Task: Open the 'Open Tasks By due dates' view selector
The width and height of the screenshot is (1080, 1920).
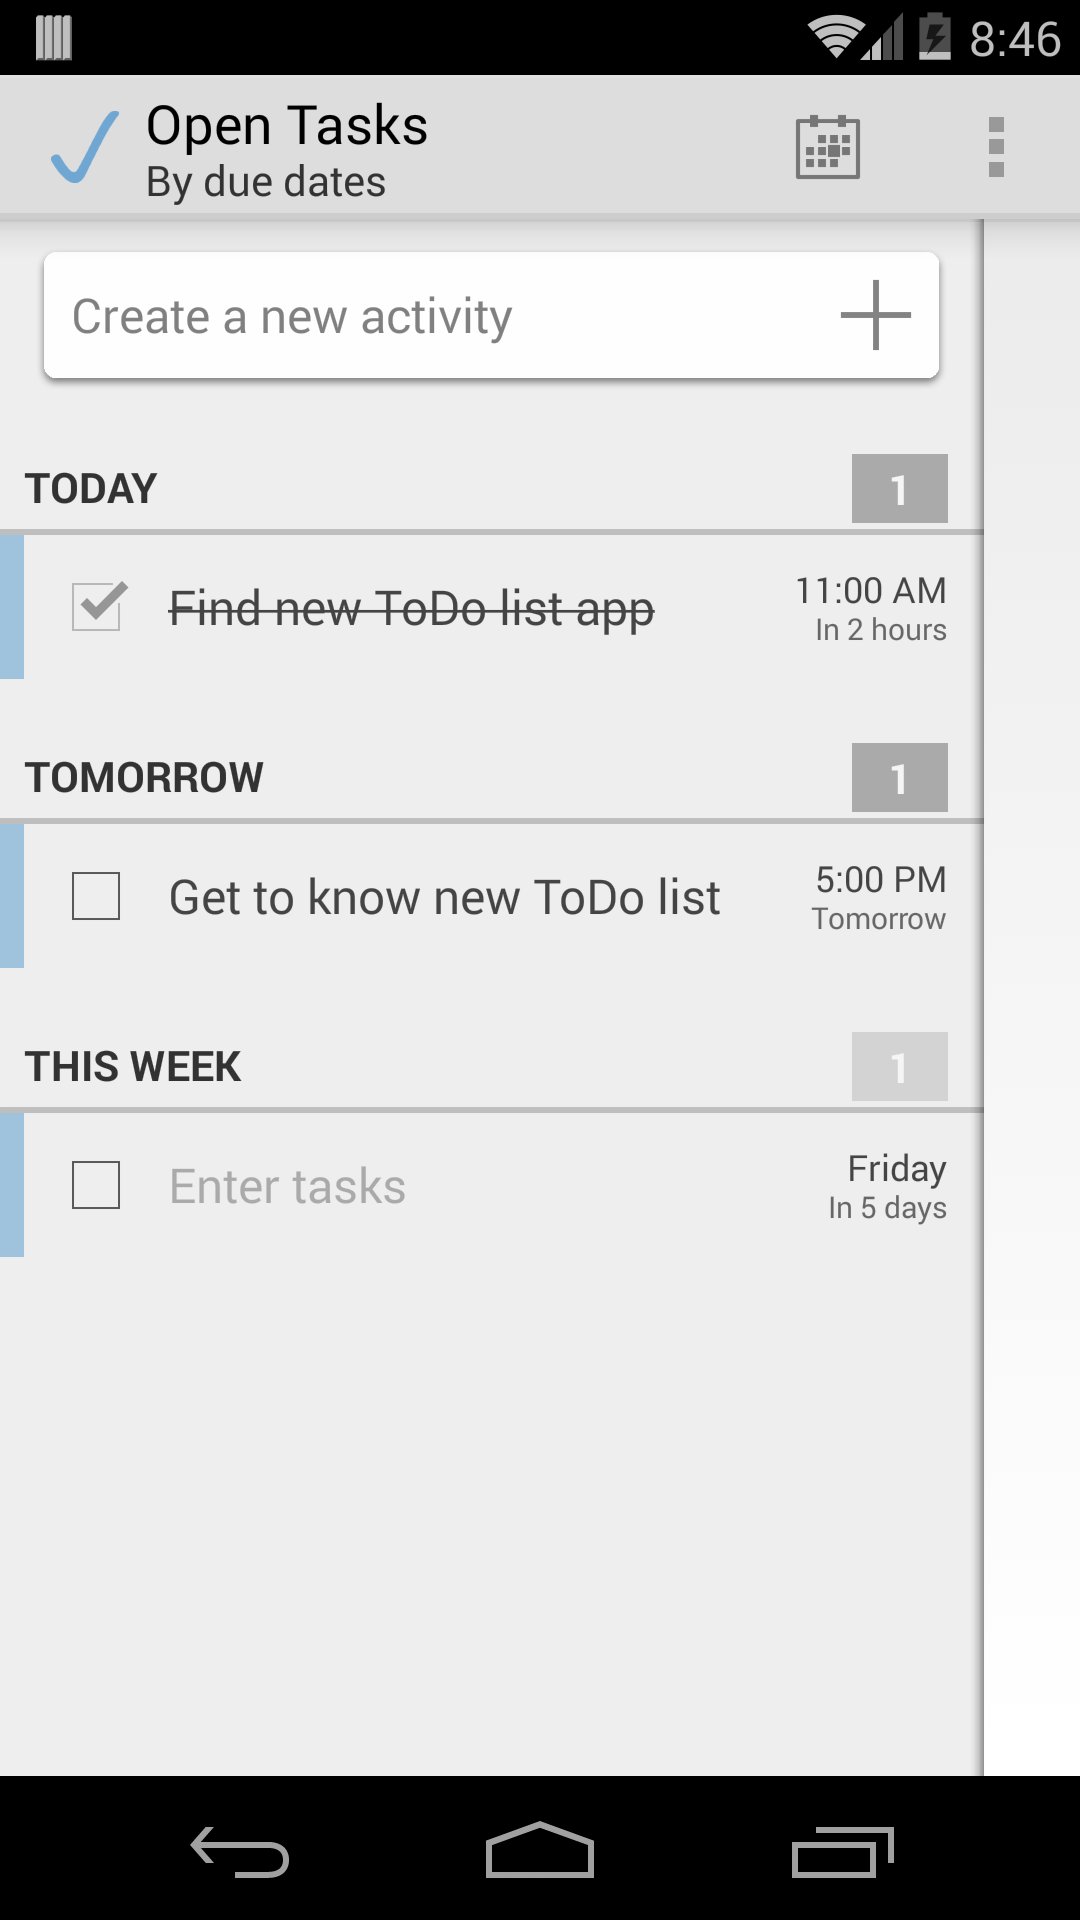Action: click(287, 150)
